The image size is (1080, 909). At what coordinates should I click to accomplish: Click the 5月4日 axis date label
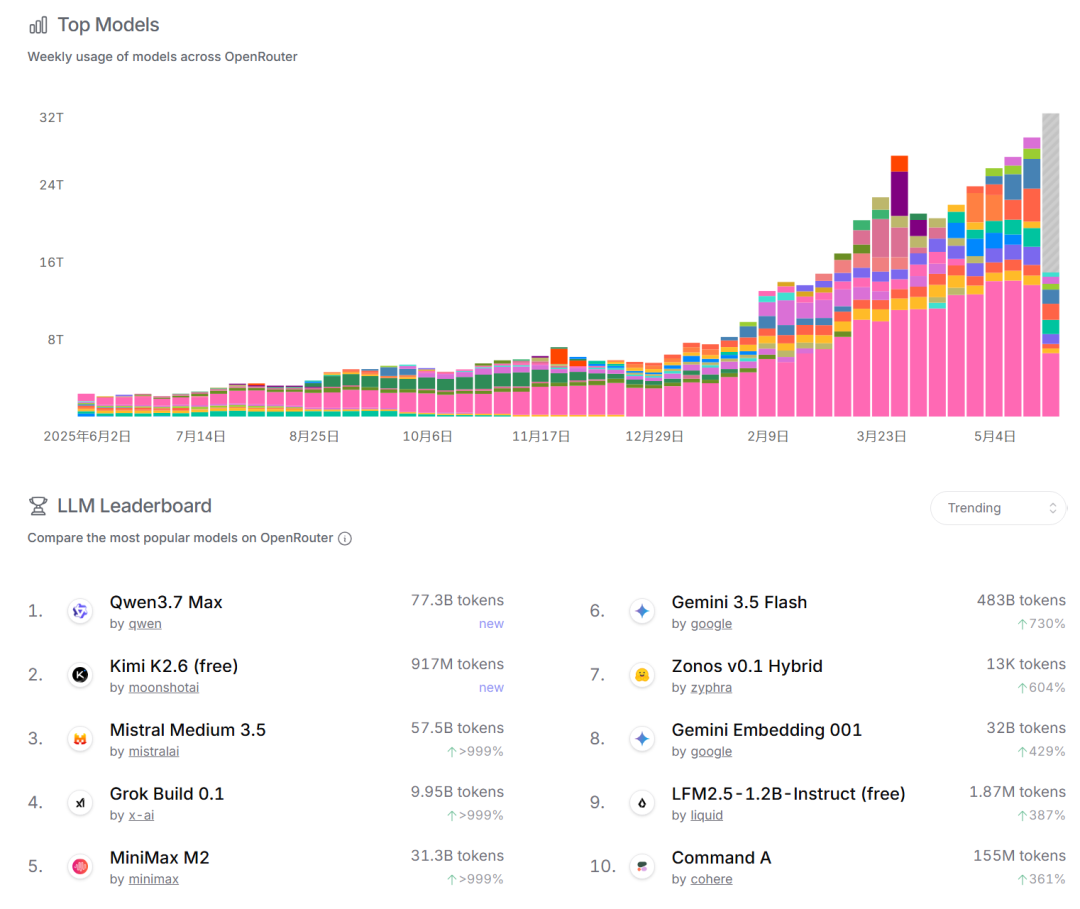995,437
